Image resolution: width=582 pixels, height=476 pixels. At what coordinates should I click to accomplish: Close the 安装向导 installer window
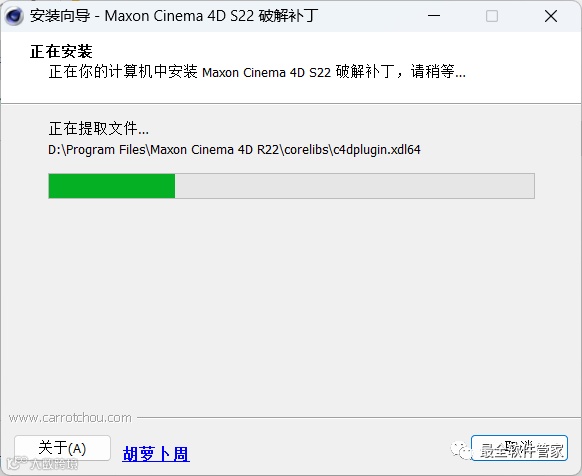(x=551, y=16)
